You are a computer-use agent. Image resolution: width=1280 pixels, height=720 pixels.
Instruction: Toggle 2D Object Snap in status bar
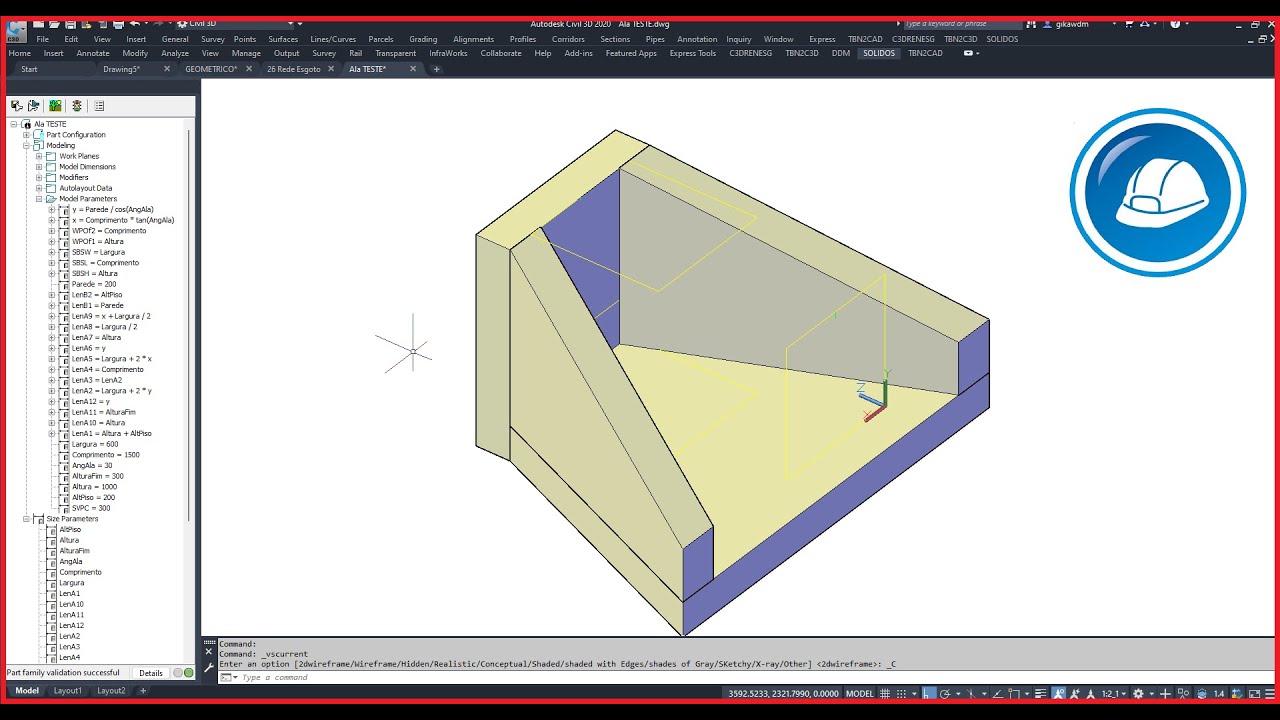pos(1013,693)
